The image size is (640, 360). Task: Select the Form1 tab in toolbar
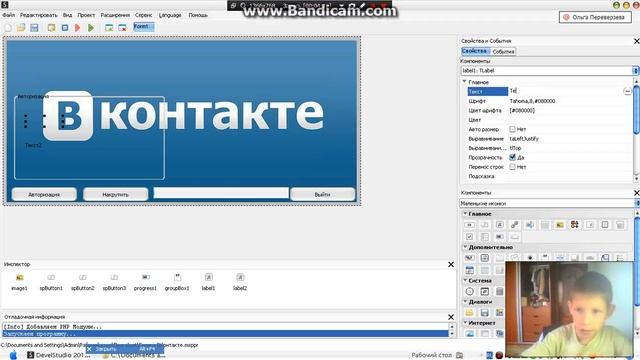[144, 27]
